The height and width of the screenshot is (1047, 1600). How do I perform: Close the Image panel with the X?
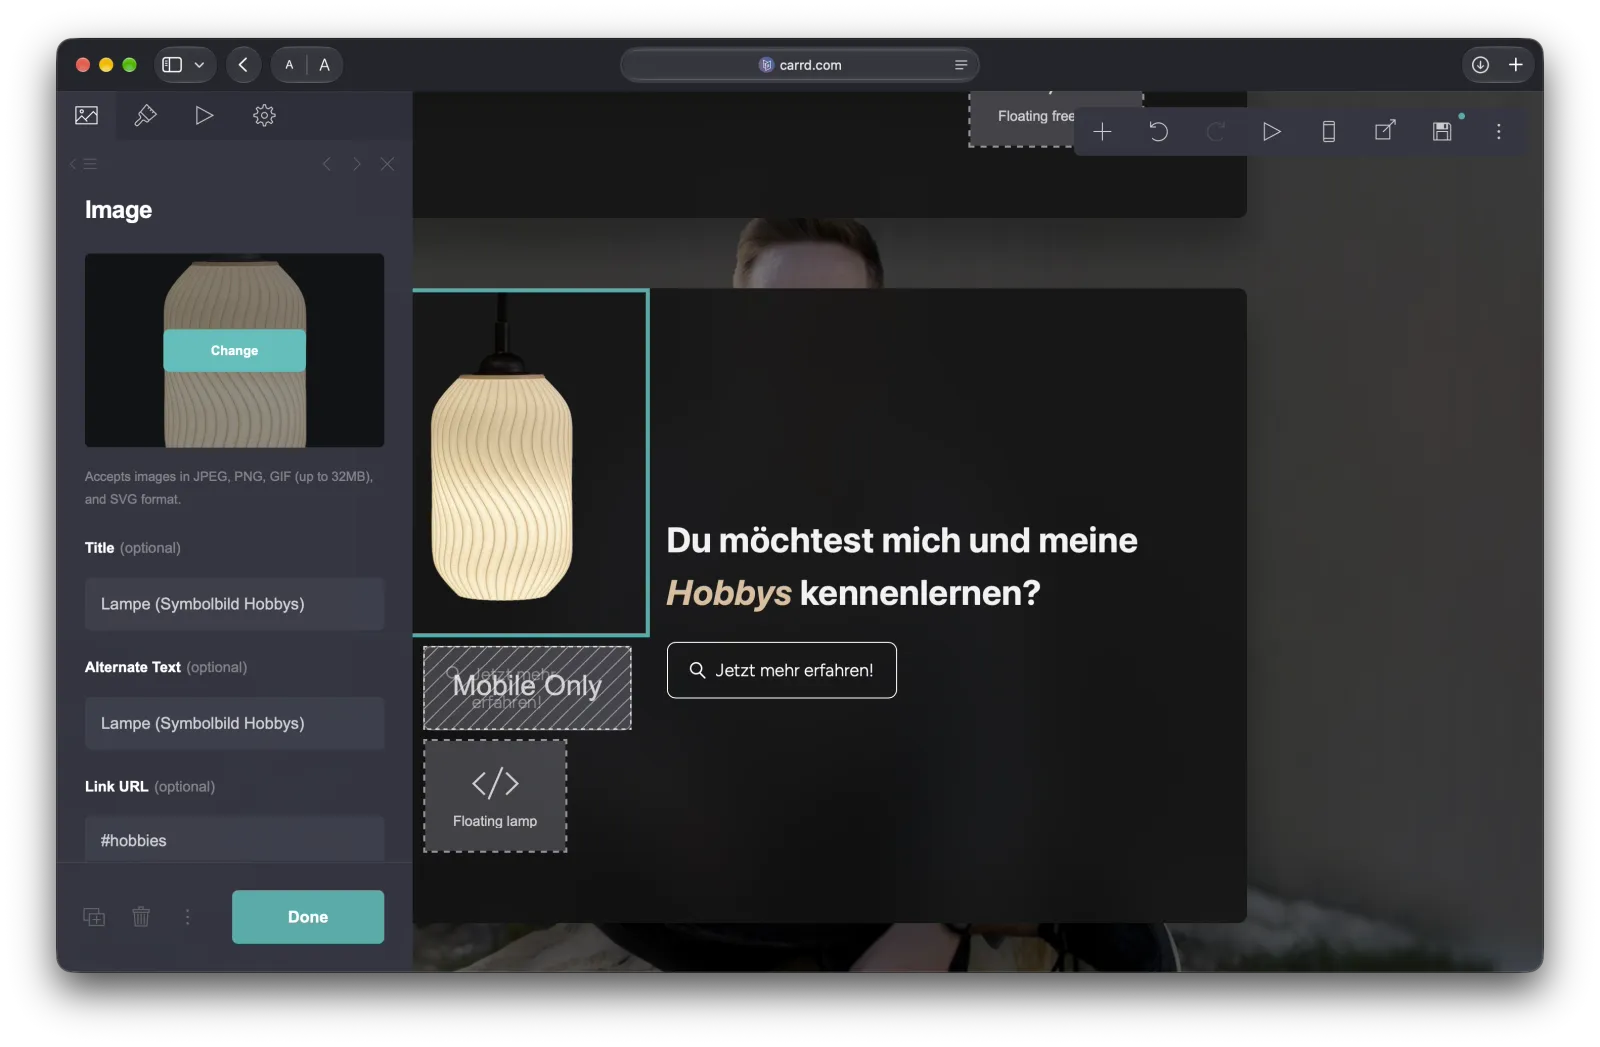pyautogui.click(x=387, y=164)
